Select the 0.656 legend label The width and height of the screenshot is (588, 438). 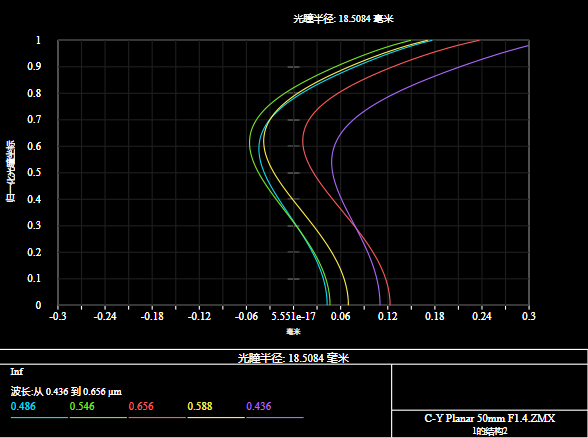[x=141, y=406]
